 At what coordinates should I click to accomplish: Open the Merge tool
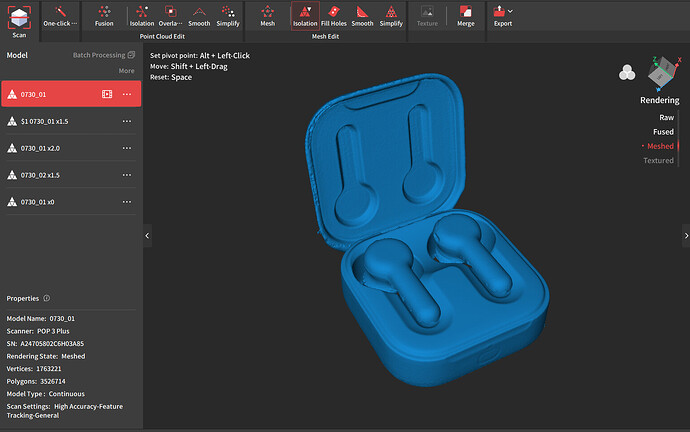point(466,16)
